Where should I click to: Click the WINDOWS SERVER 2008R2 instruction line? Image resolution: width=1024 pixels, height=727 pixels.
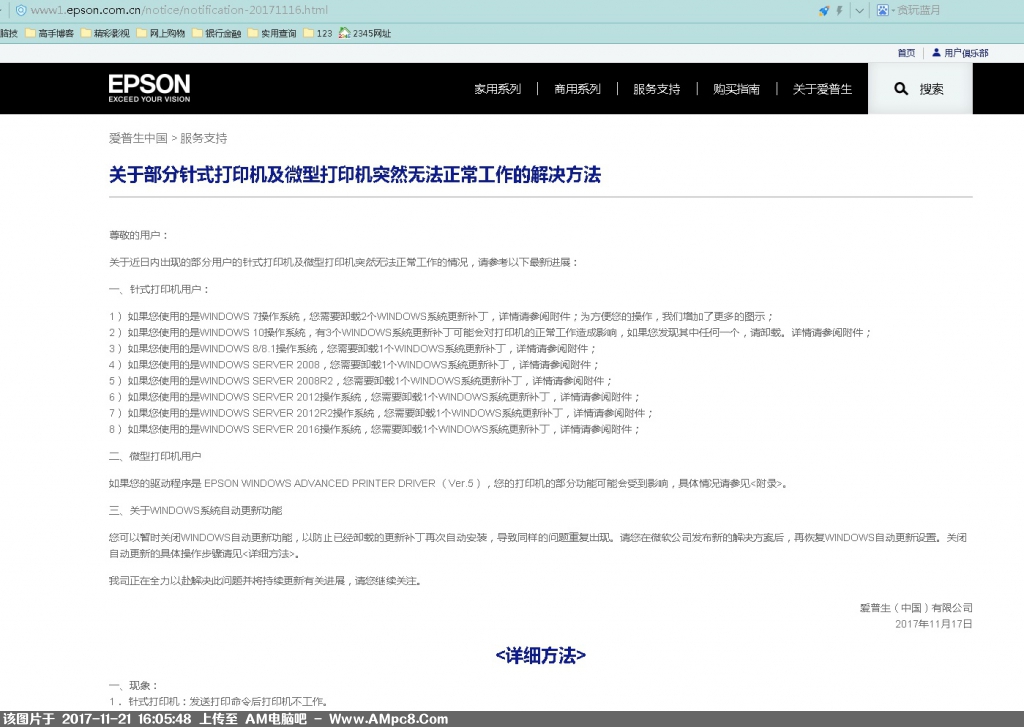(x=360, y=381)
